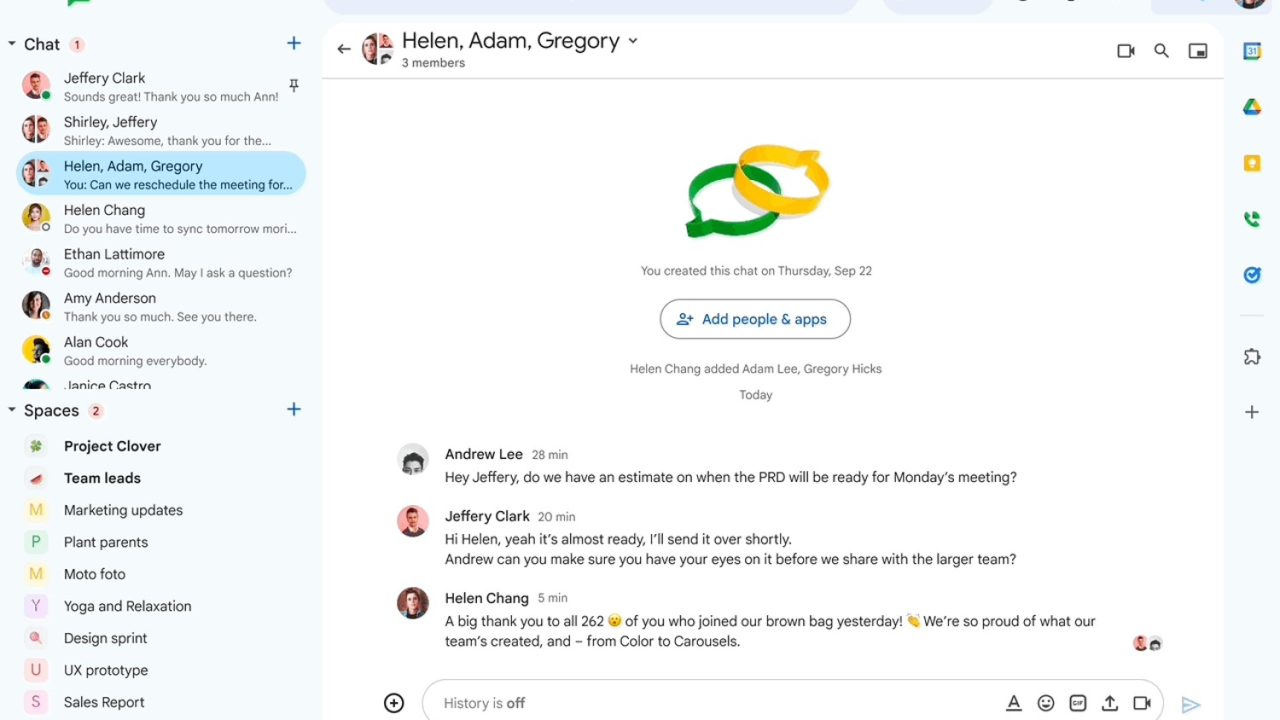Open formatting options in compose bar
1280x720 pixels.
(1014, 703)
